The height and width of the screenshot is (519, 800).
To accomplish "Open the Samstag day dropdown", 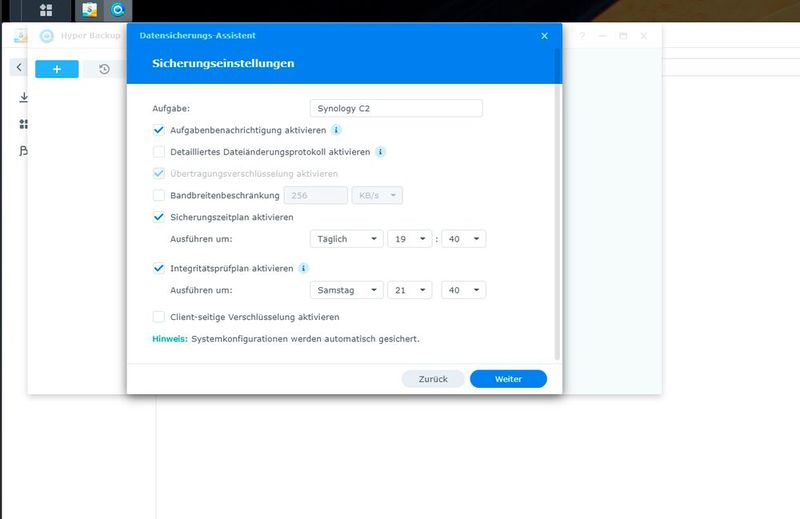I will click(x=346, y=290).
